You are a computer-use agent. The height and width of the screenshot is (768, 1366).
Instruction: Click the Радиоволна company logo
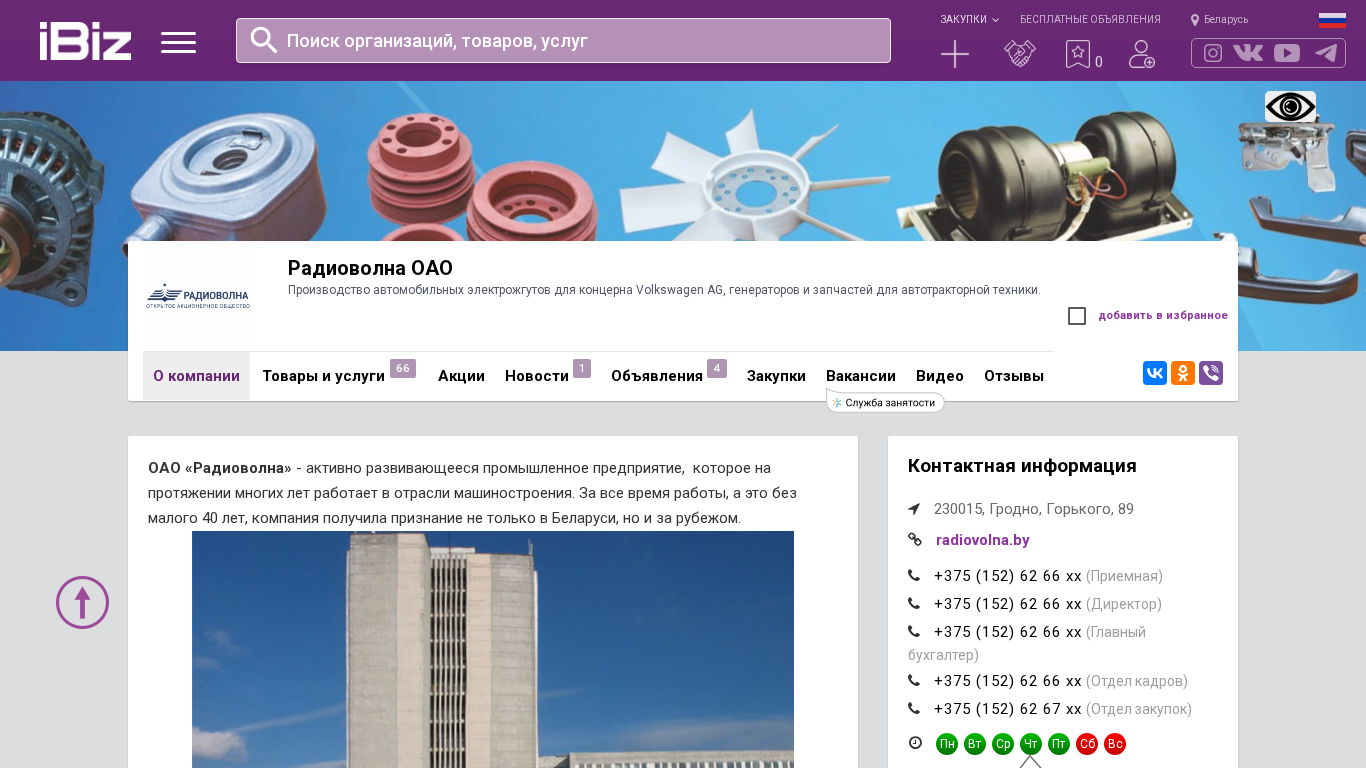[197, 296]
